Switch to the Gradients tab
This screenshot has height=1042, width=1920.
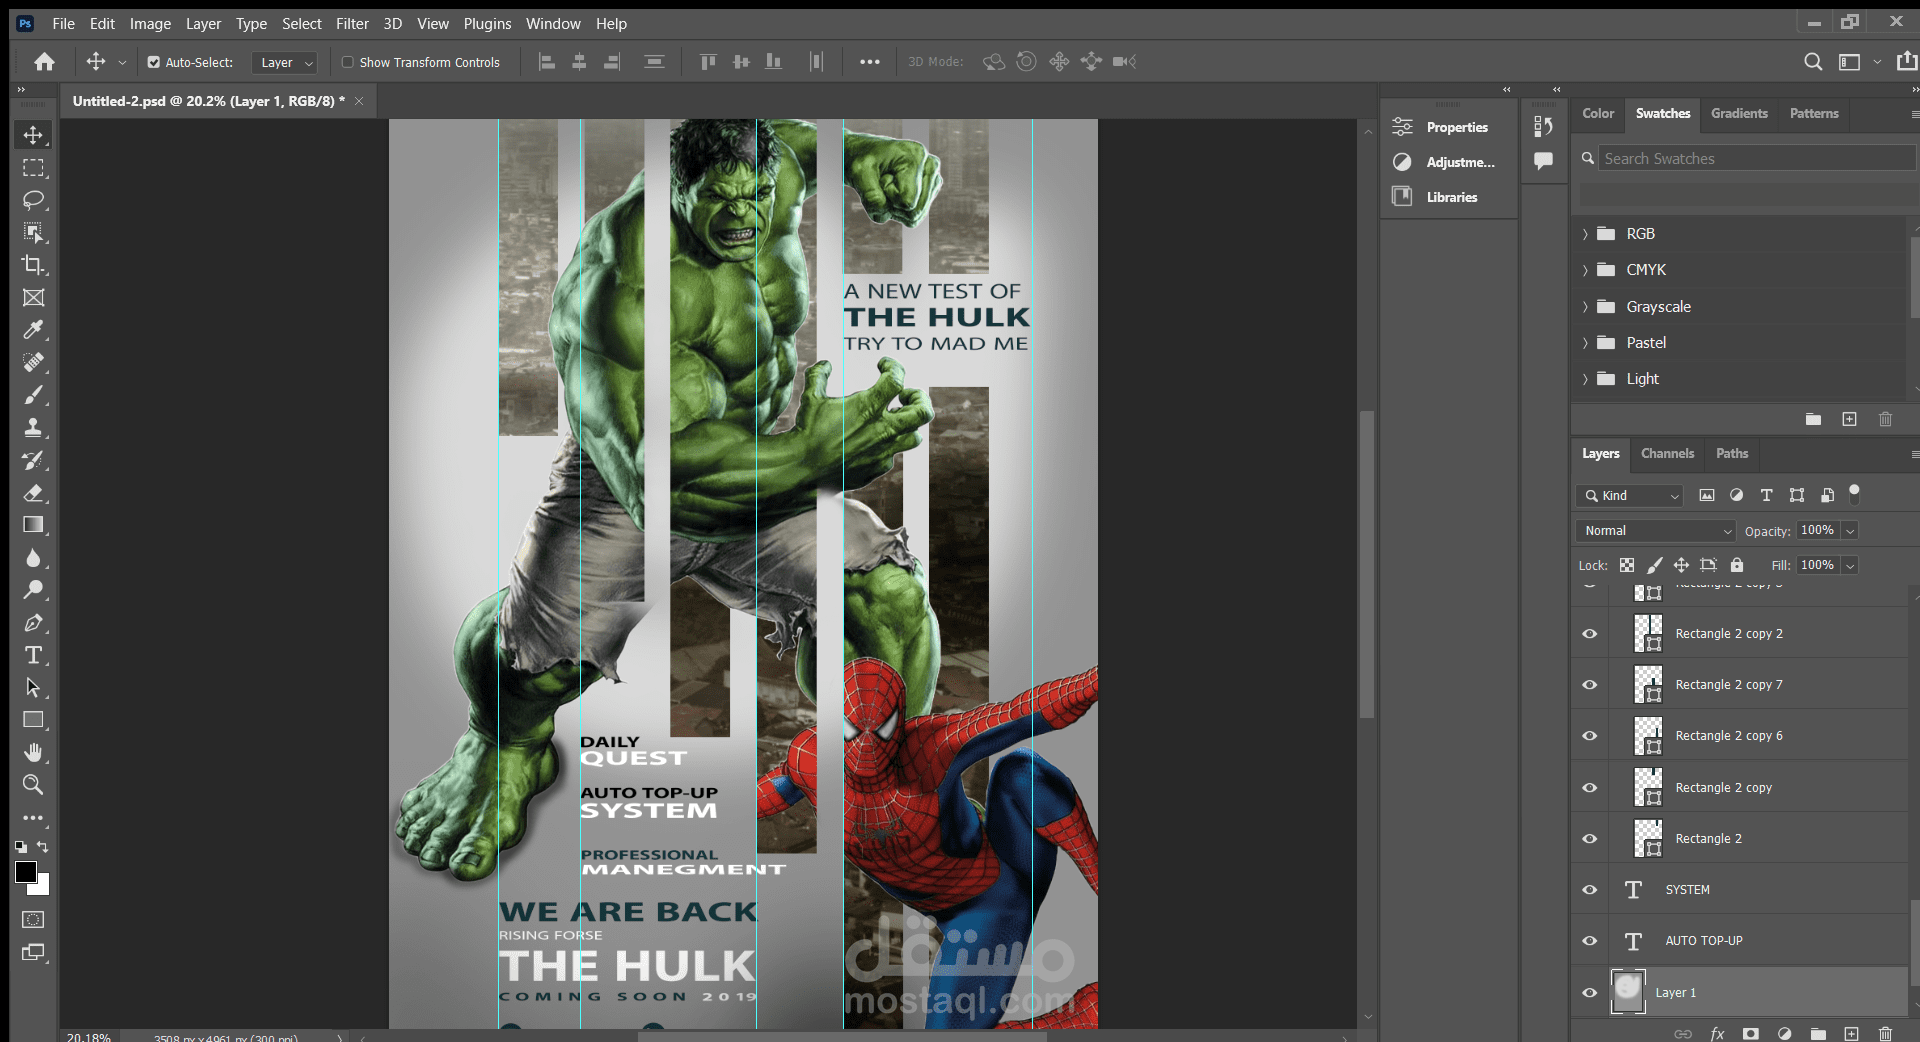coord(1739,114)
